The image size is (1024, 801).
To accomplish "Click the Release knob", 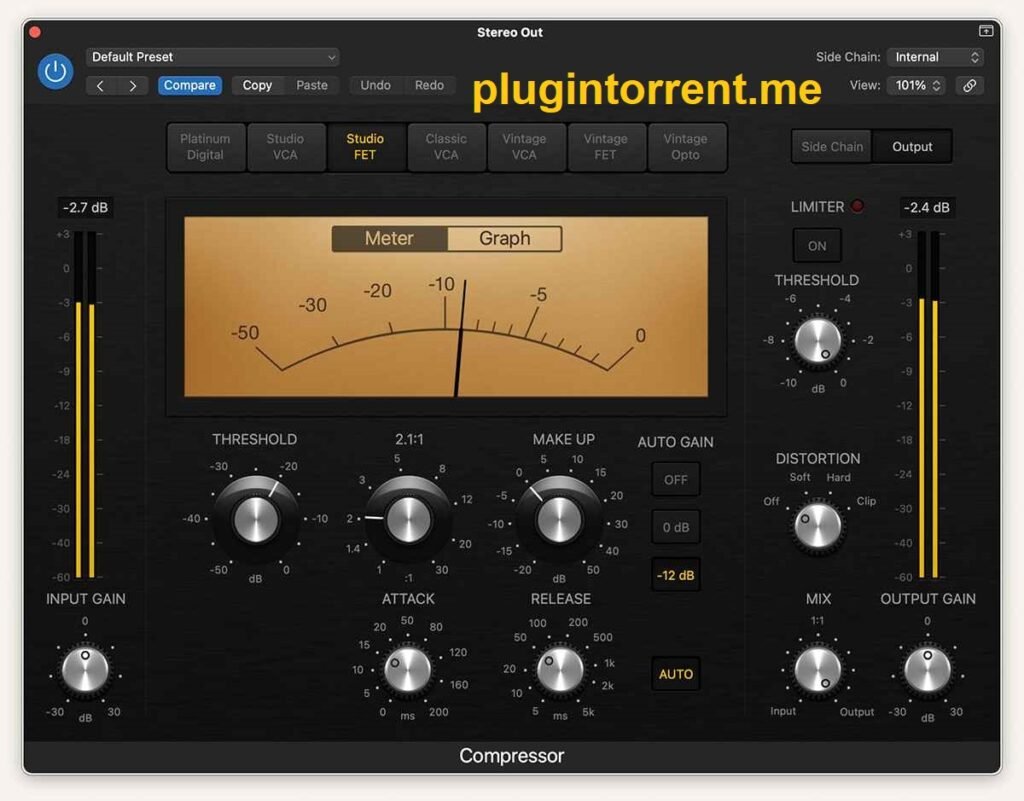I will tap(560, 669).
